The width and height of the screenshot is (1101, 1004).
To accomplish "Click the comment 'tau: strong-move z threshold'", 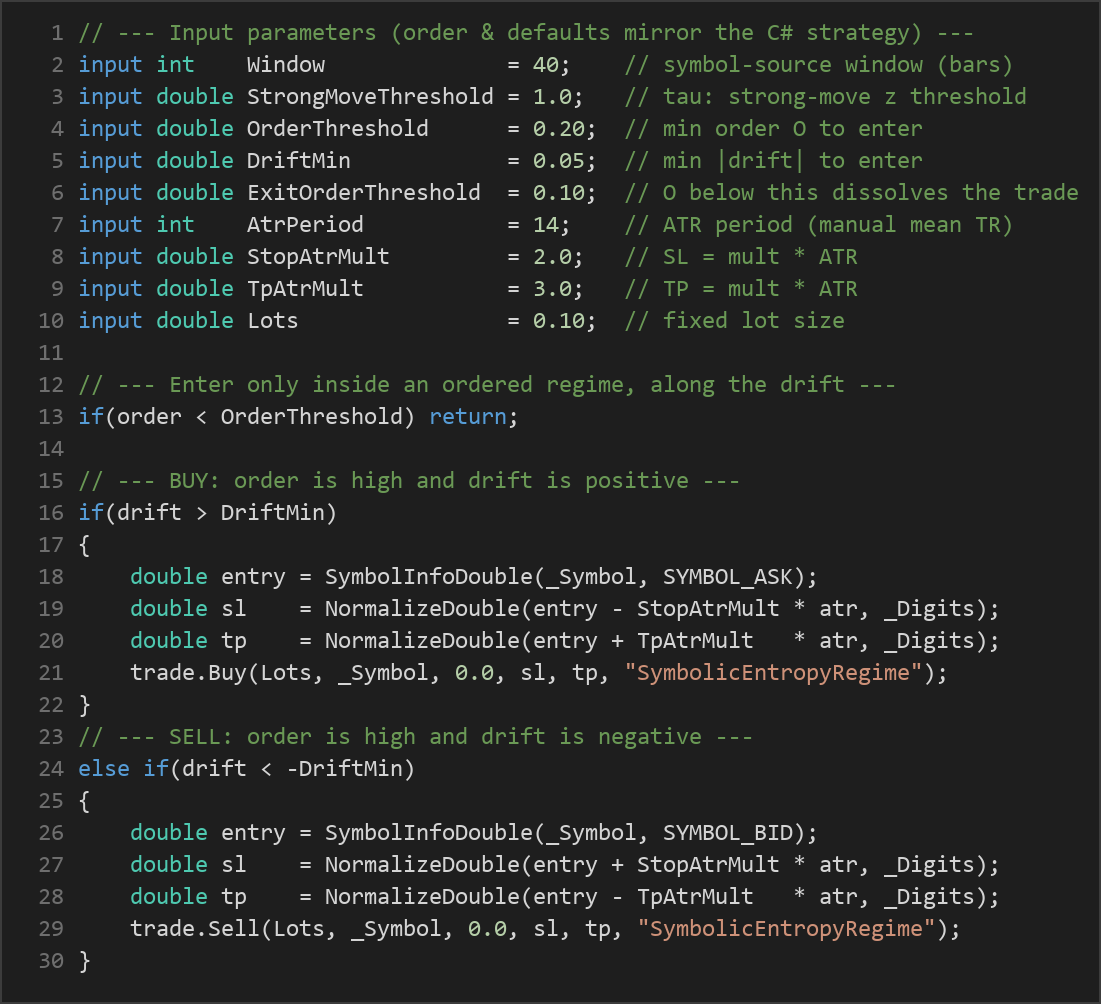I will point(826,96).
